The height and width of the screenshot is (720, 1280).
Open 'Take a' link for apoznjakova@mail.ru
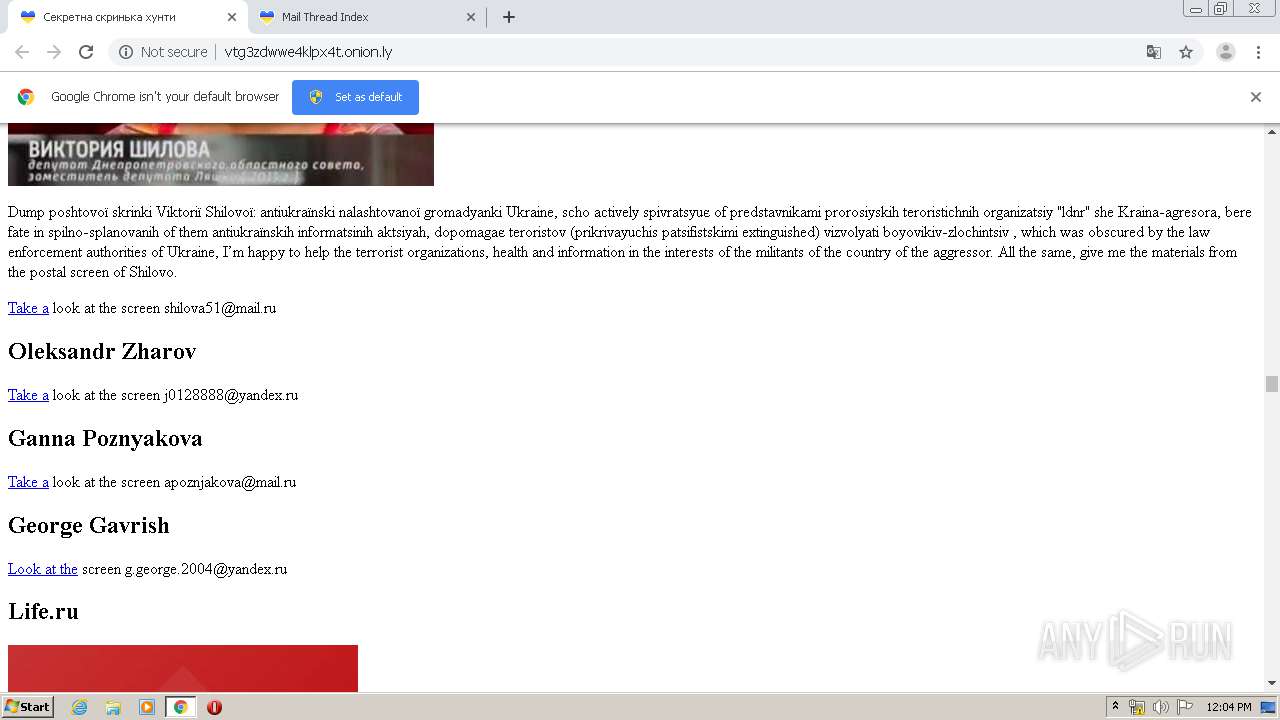tap(28, 482)
